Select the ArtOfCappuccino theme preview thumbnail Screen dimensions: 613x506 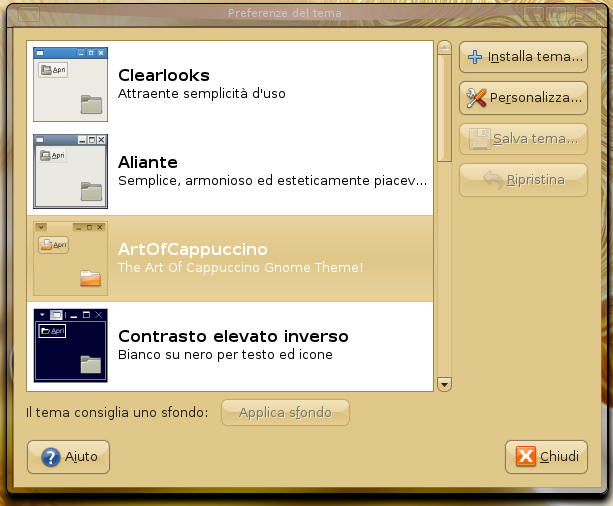tap(70, 258)
